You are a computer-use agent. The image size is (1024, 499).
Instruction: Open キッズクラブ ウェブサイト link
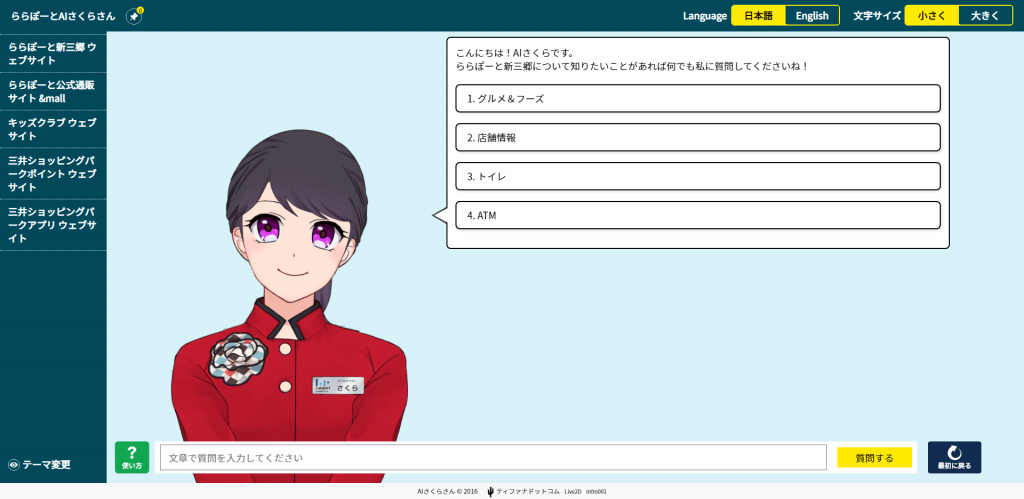click(x=53, y=129)
